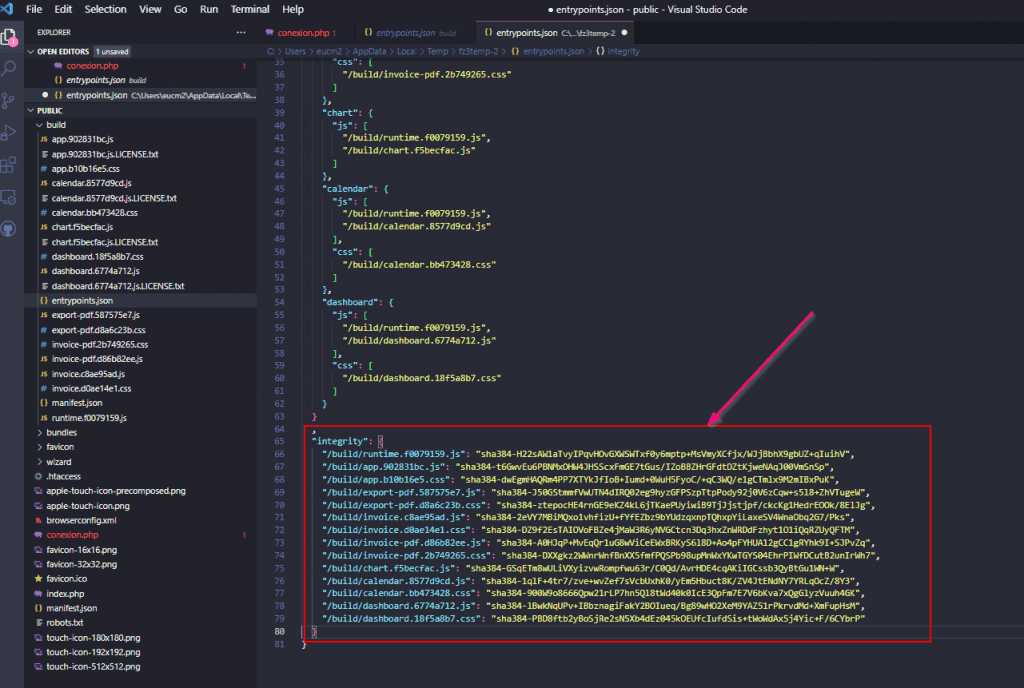Image resolution: width=1024 pixels, height=688 pixels.
Task: Open the Go menu
Action: coord(181,9)
